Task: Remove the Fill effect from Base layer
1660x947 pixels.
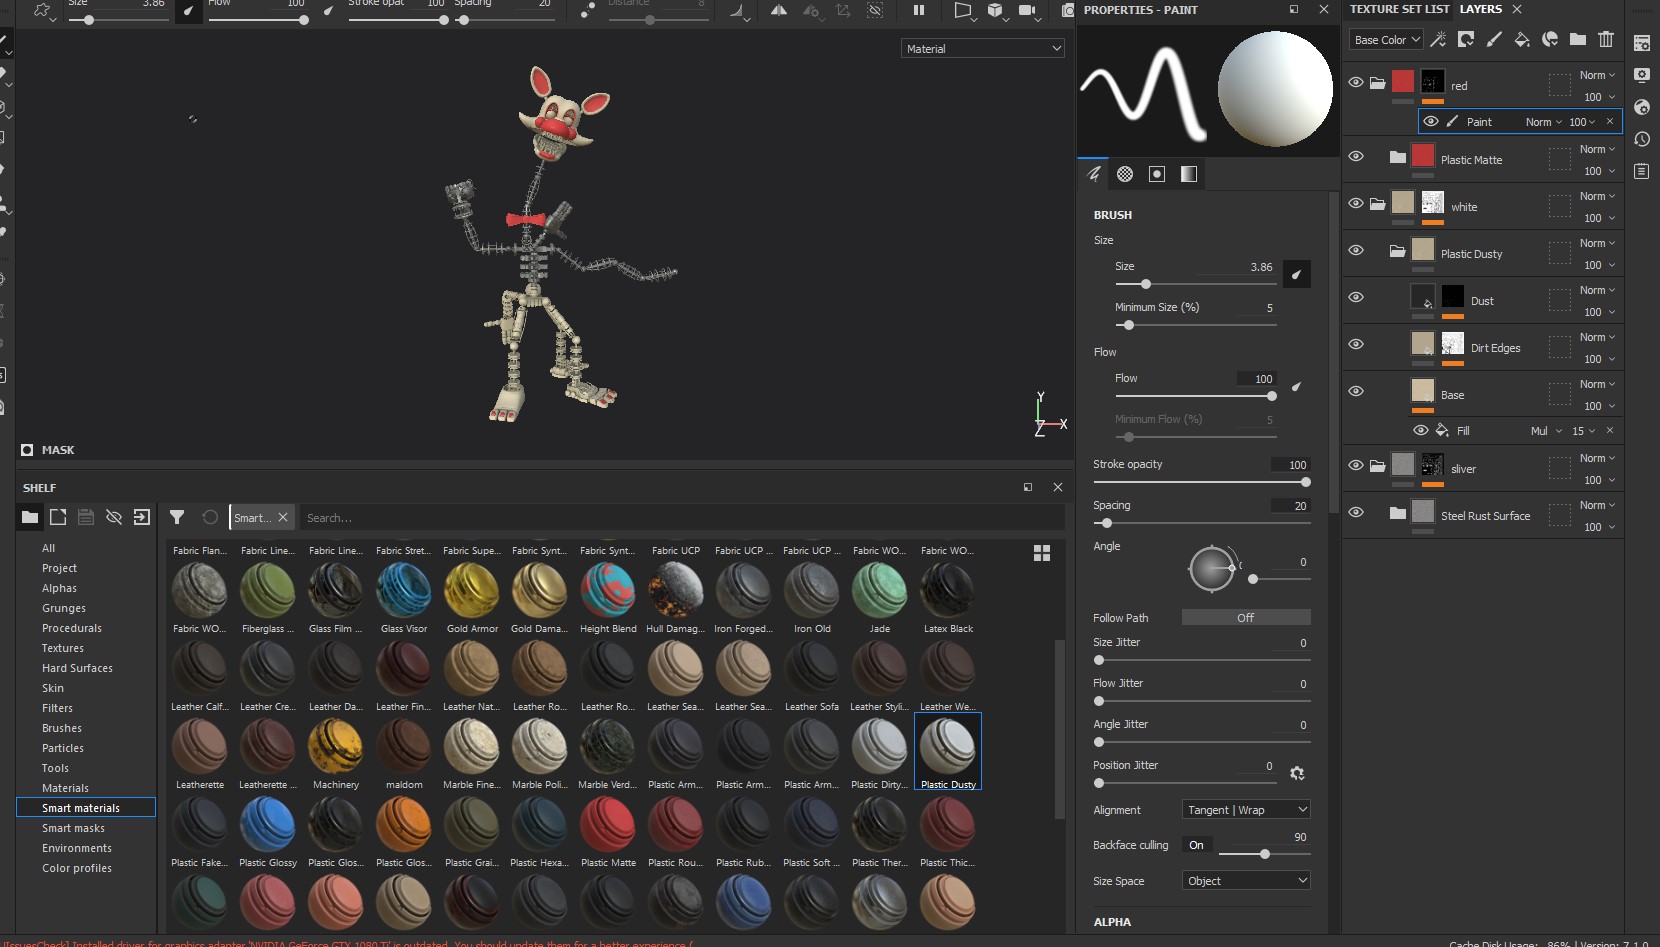Action: pyautogui.click(x=1610, y=431)
